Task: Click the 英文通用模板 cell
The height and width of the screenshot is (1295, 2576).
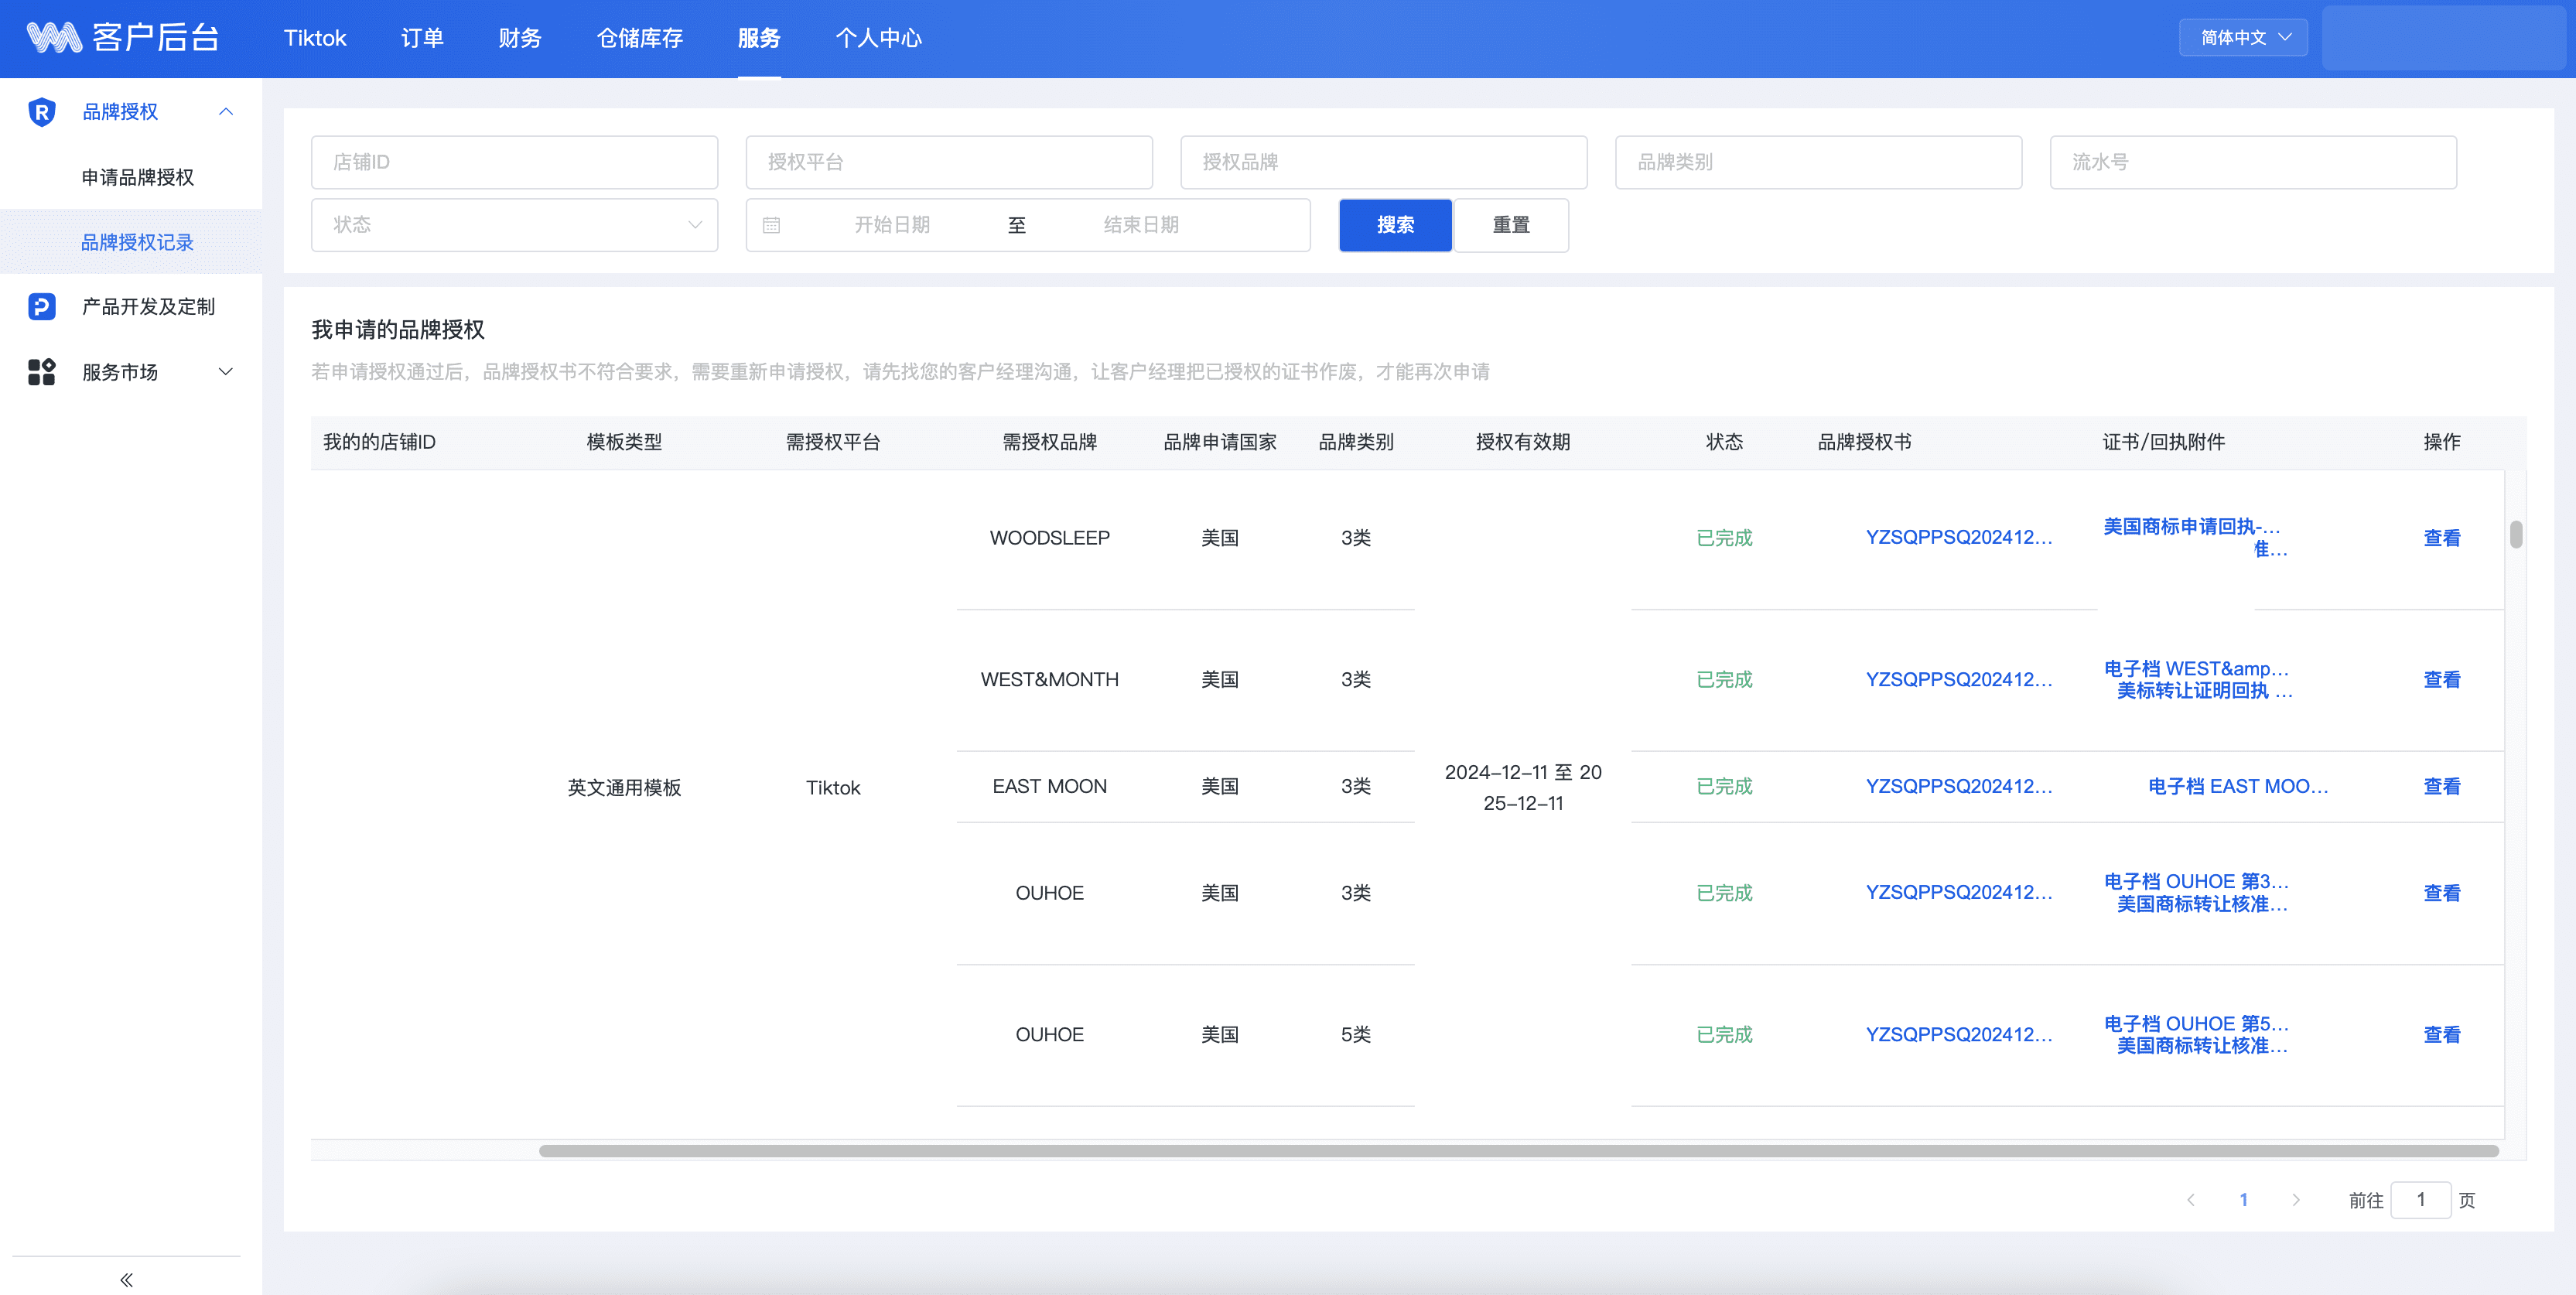Action: tap(624, 787)
